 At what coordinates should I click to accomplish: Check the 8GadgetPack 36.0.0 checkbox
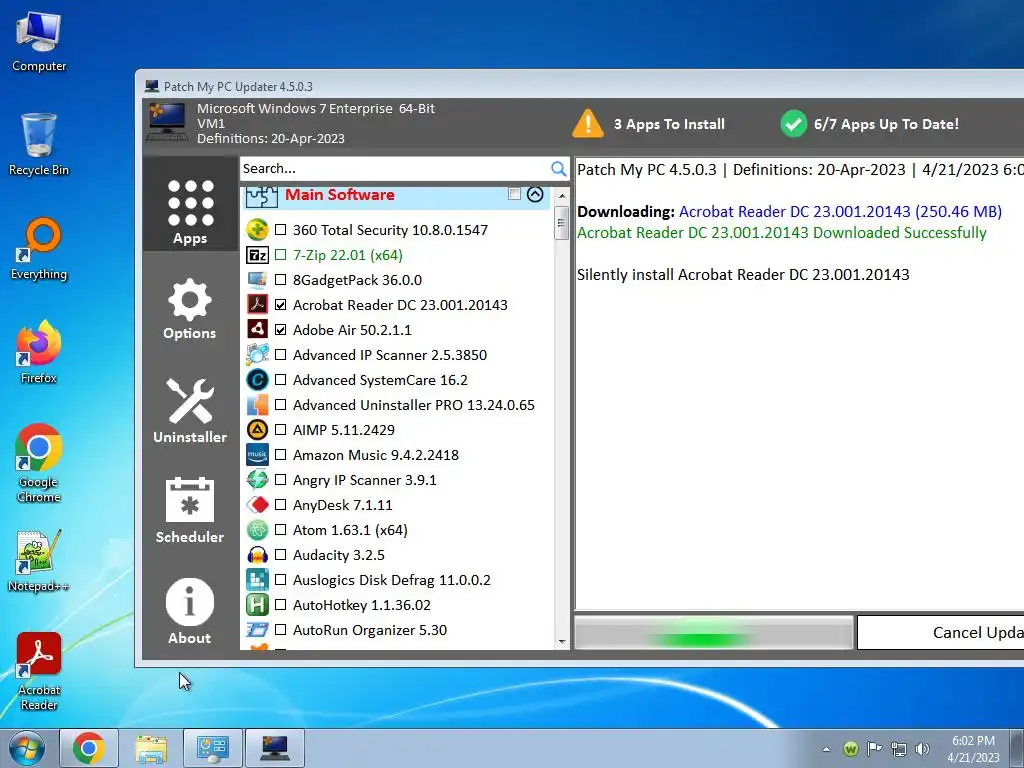point(281,280)
